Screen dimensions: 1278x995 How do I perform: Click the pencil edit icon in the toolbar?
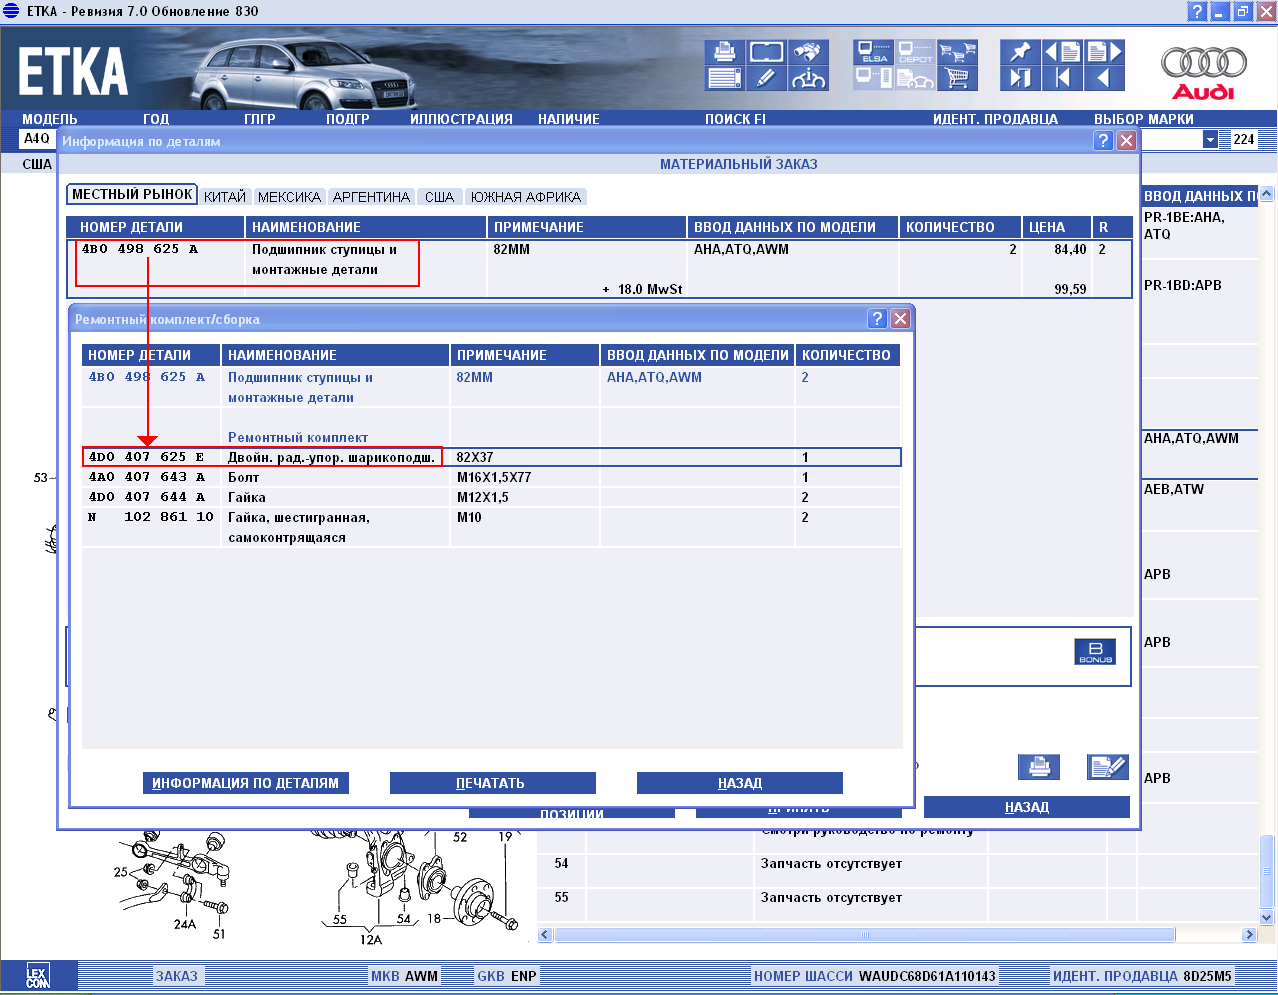coord(766,78)
